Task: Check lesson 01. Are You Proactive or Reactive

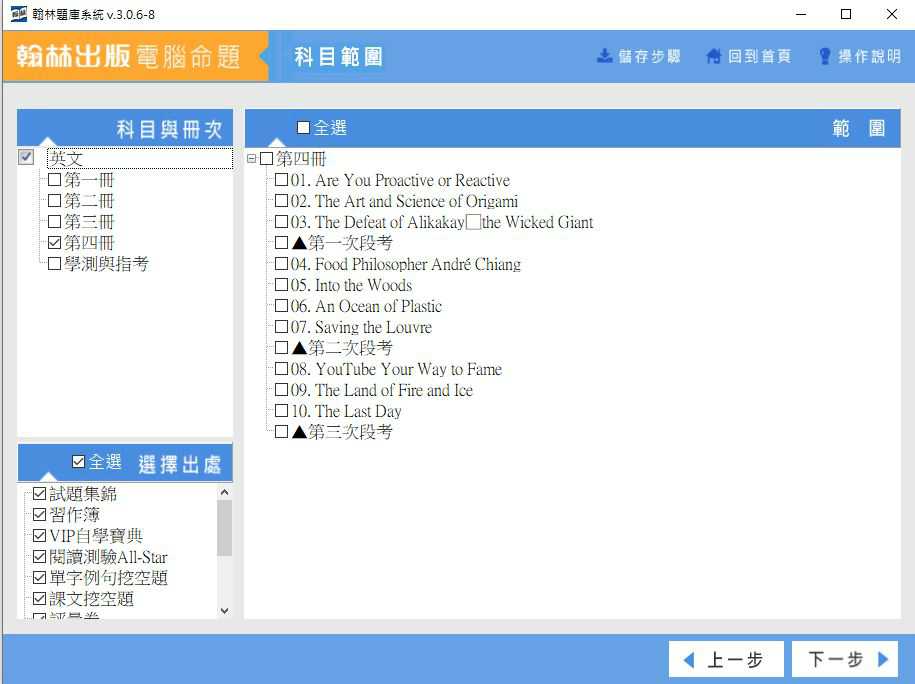Action: click(281, 180)
